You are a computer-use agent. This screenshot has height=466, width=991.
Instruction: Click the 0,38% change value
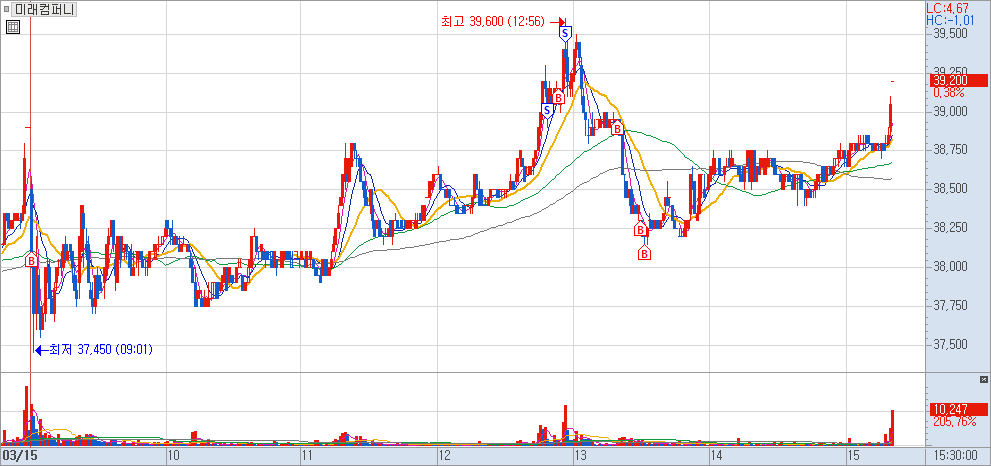click(x=949, y=92)
